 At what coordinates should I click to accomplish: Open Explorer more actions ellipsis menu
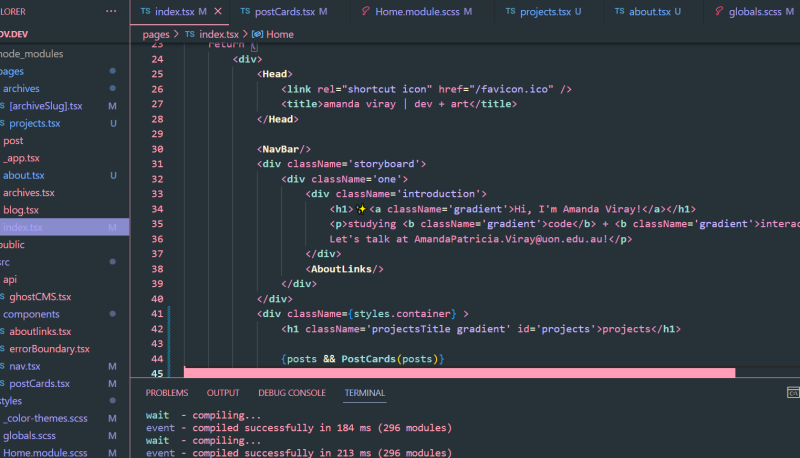click(x=111, y=11)
